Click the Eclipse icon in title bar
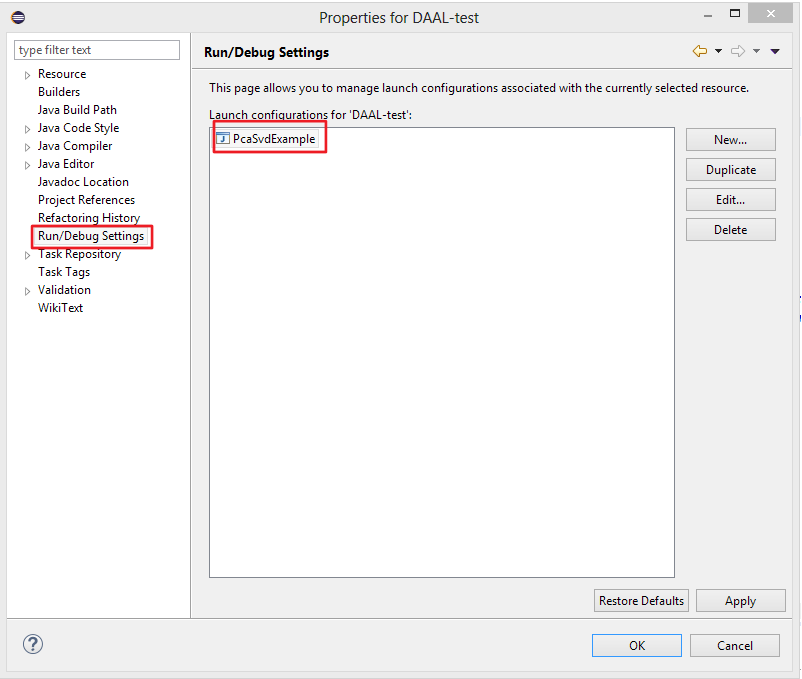This screenshot has height=679, width=802. 18,17
